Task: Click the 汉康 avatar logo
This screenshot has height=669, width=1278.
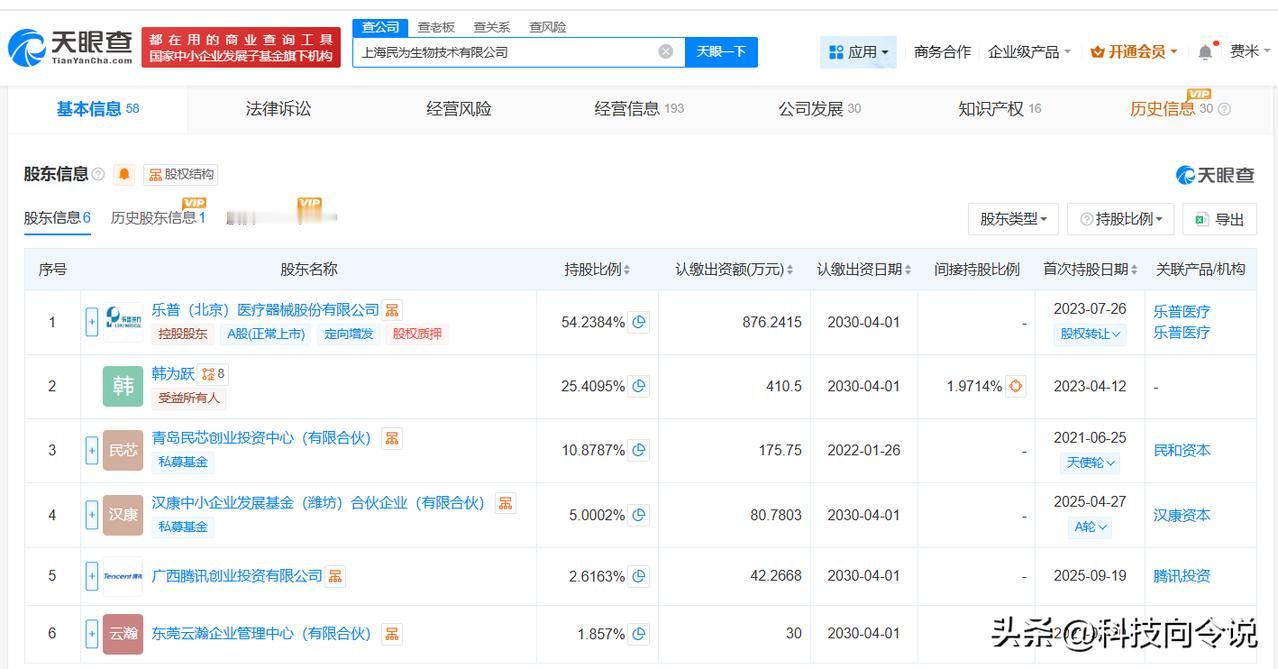Action: tap(123, 515)
